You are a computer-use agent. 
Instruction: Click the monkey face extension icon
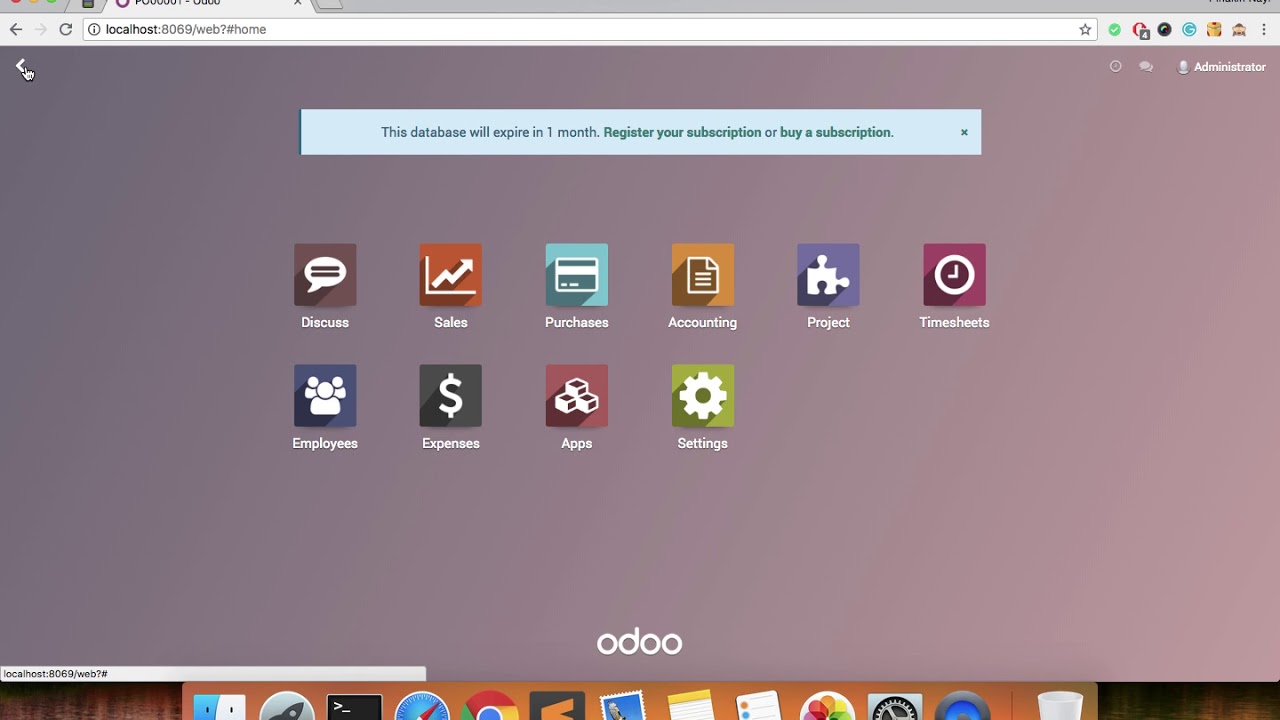click(x=1239, y=30)
